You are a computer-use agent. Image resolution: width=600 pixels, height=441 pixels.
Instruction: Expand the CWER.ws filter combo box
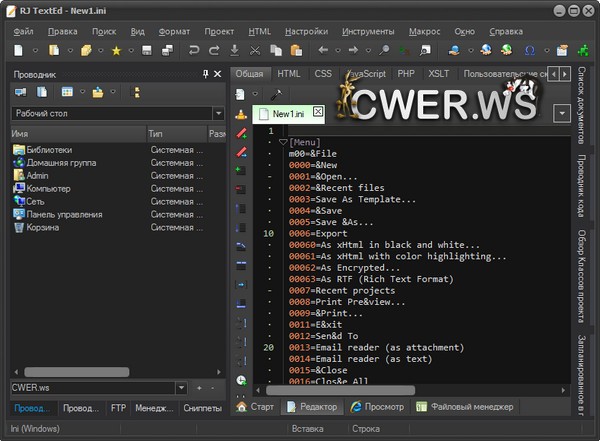[x=181, y=387]
